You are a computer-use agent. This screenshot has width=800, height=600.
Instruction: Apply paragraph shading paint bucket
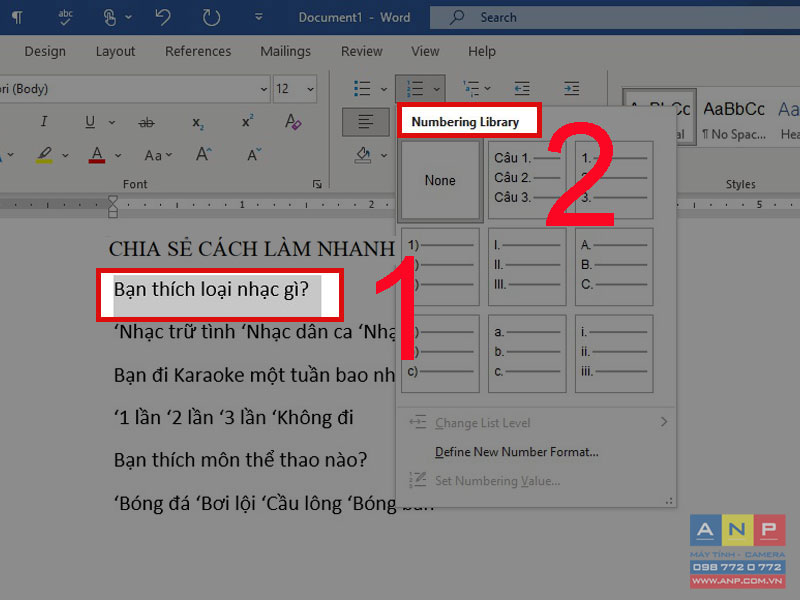pos(363,155)
